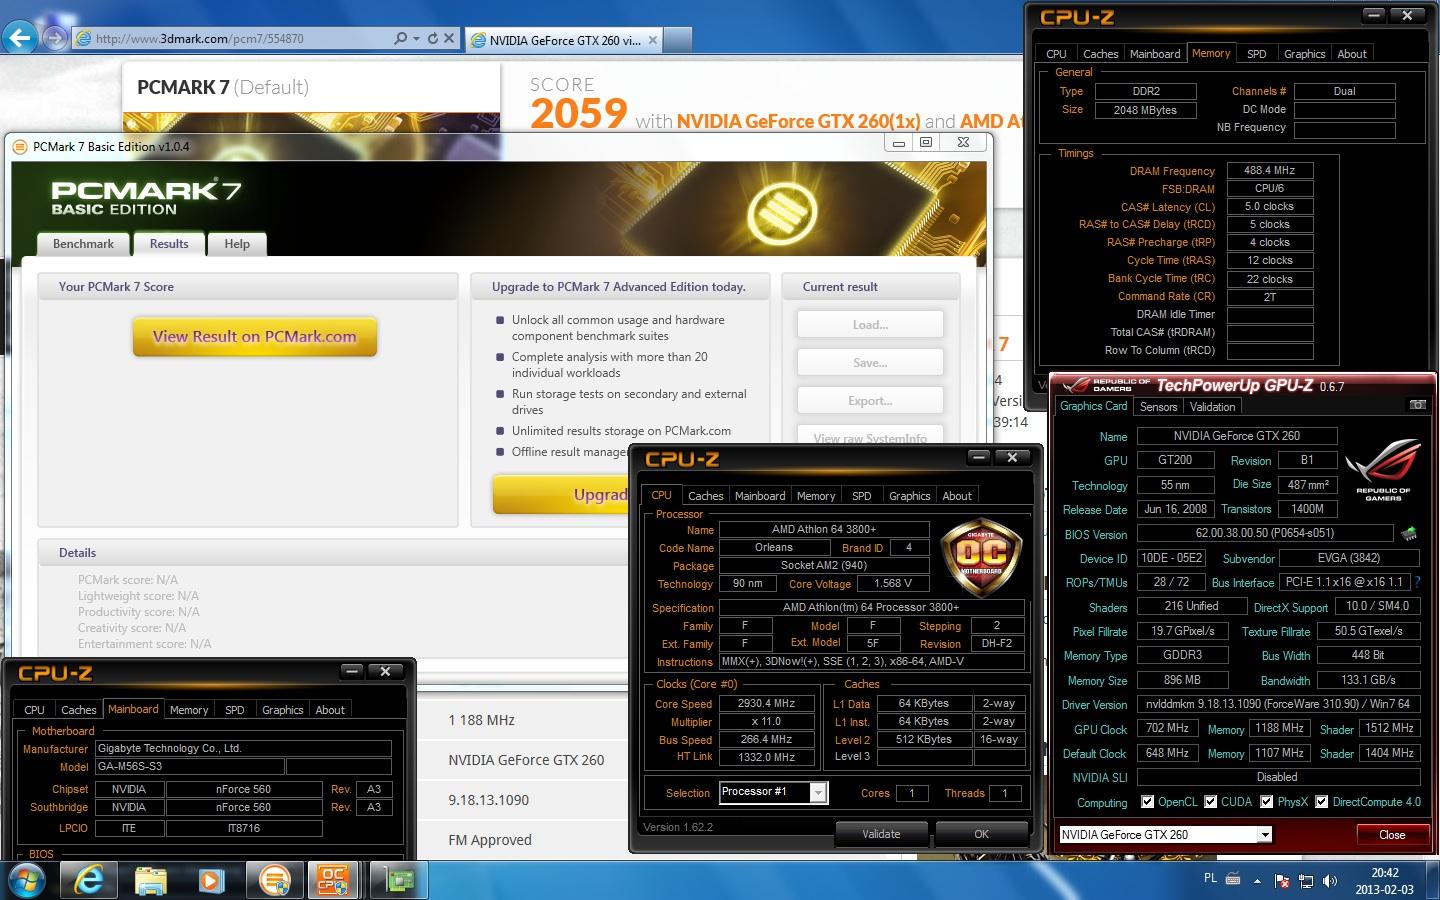The height and width of the screenshot is (900, 1440).
Task: Switch to the Benchmark tab in PCMark 7
Action: [83, 244]
